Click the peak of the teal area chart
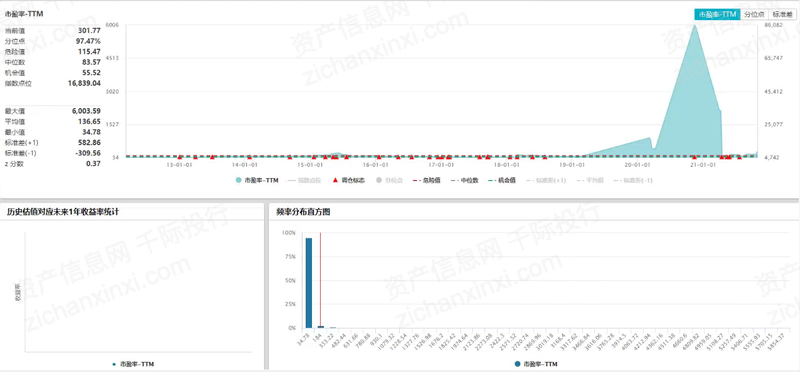This screenshot has height=372, width=800. point(694,26)
